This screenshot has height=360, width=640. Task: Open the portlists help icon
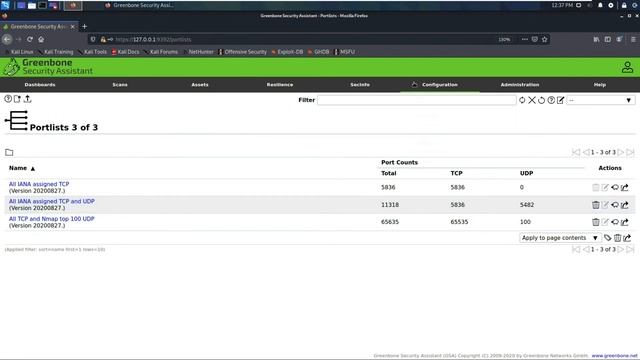point(8,99)
